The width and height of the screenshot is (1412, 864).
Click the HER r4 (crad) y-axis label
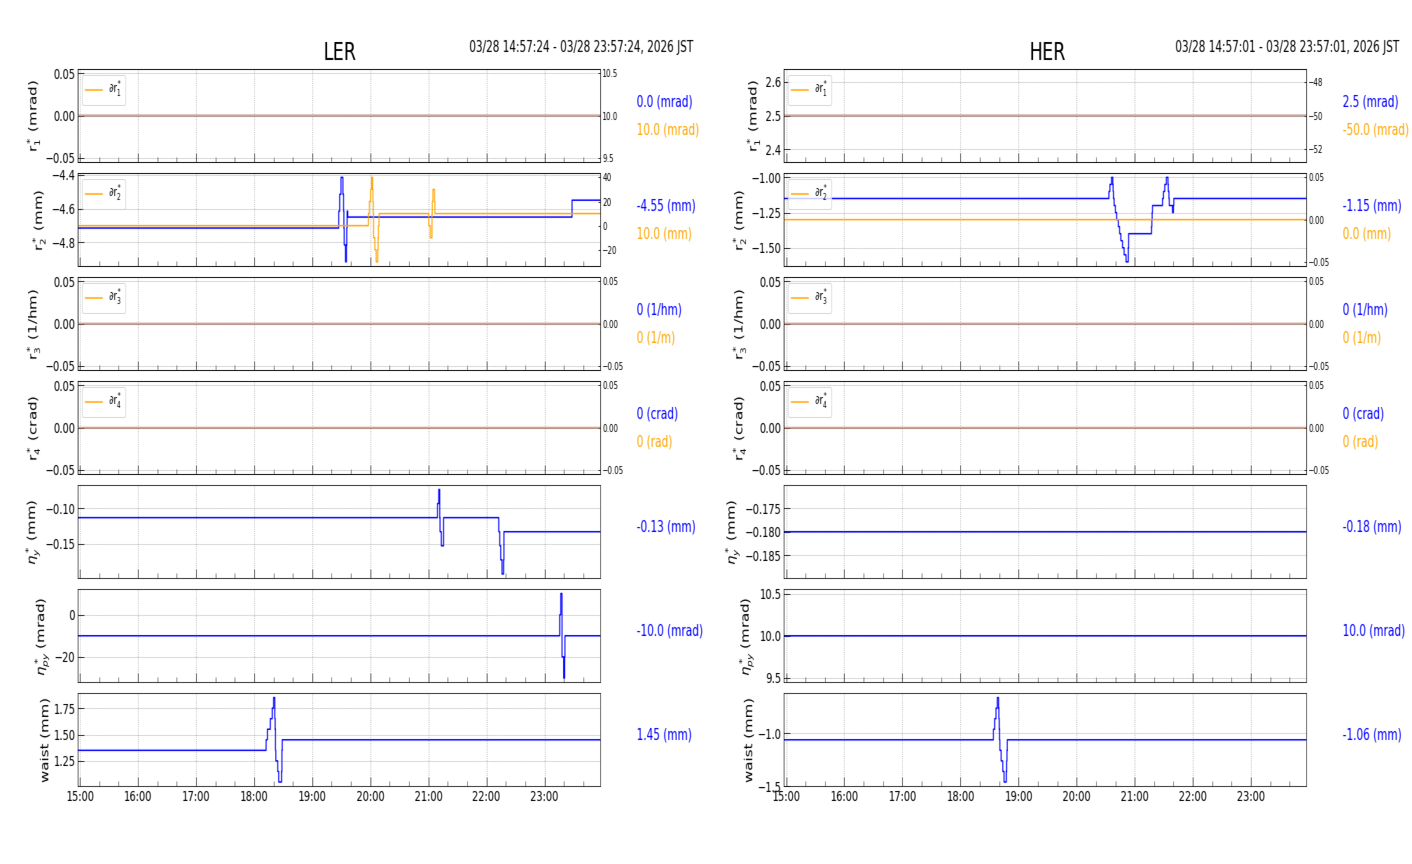tap(740, 428)
